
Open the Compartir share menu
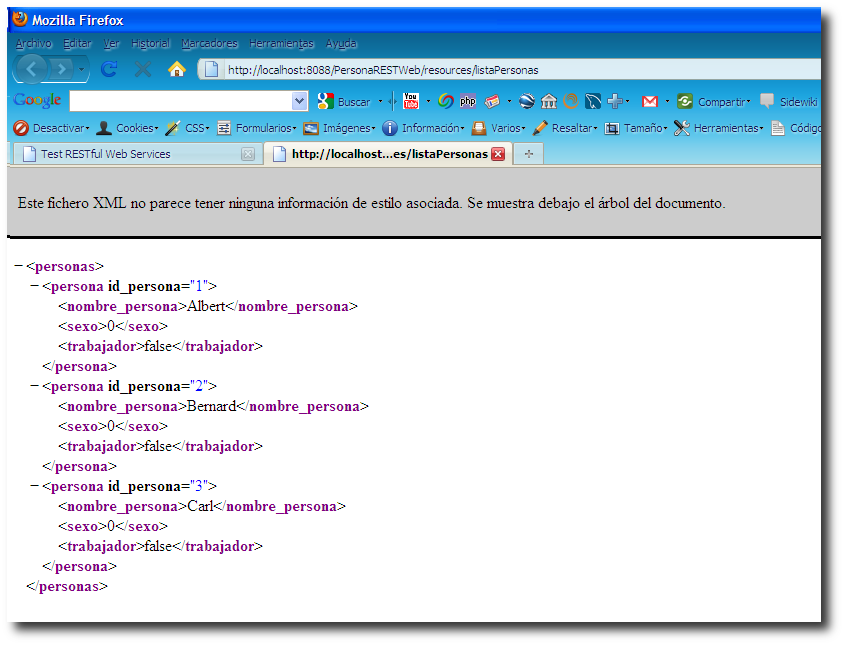[x=714, y=101]
